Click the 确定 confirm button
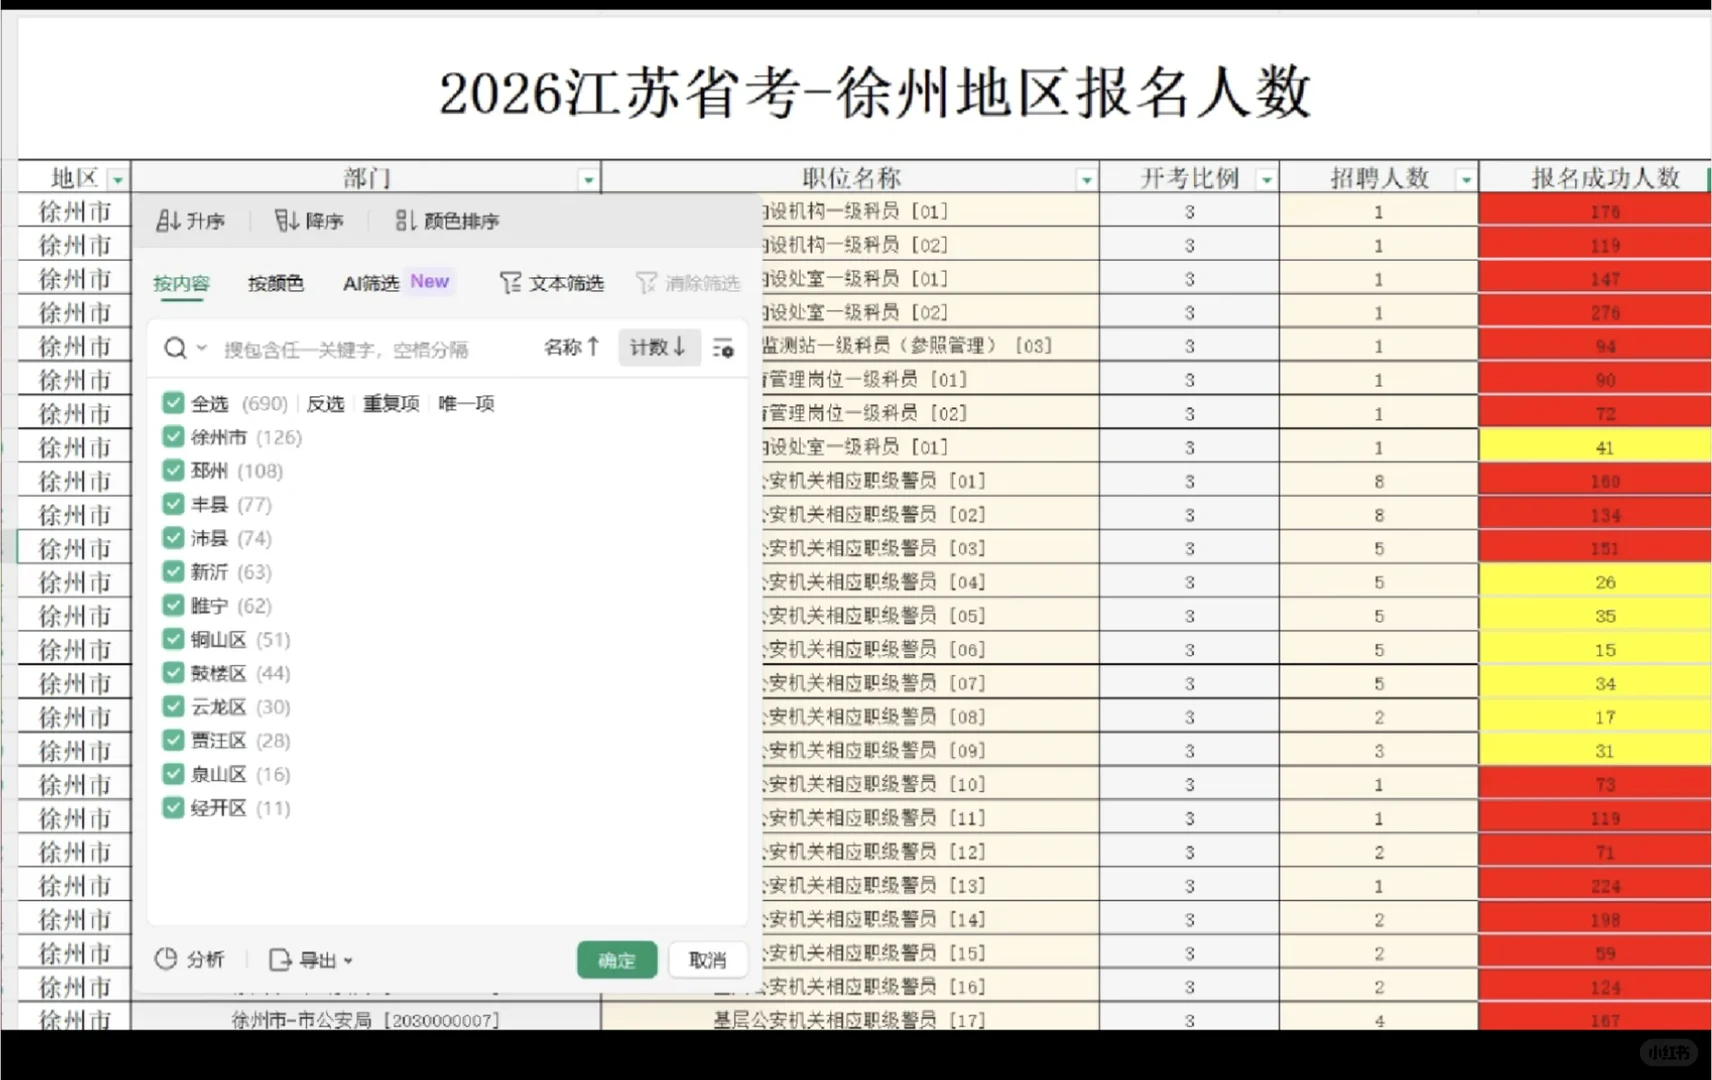This screenshot has width=1712, height=1080. 616,959
